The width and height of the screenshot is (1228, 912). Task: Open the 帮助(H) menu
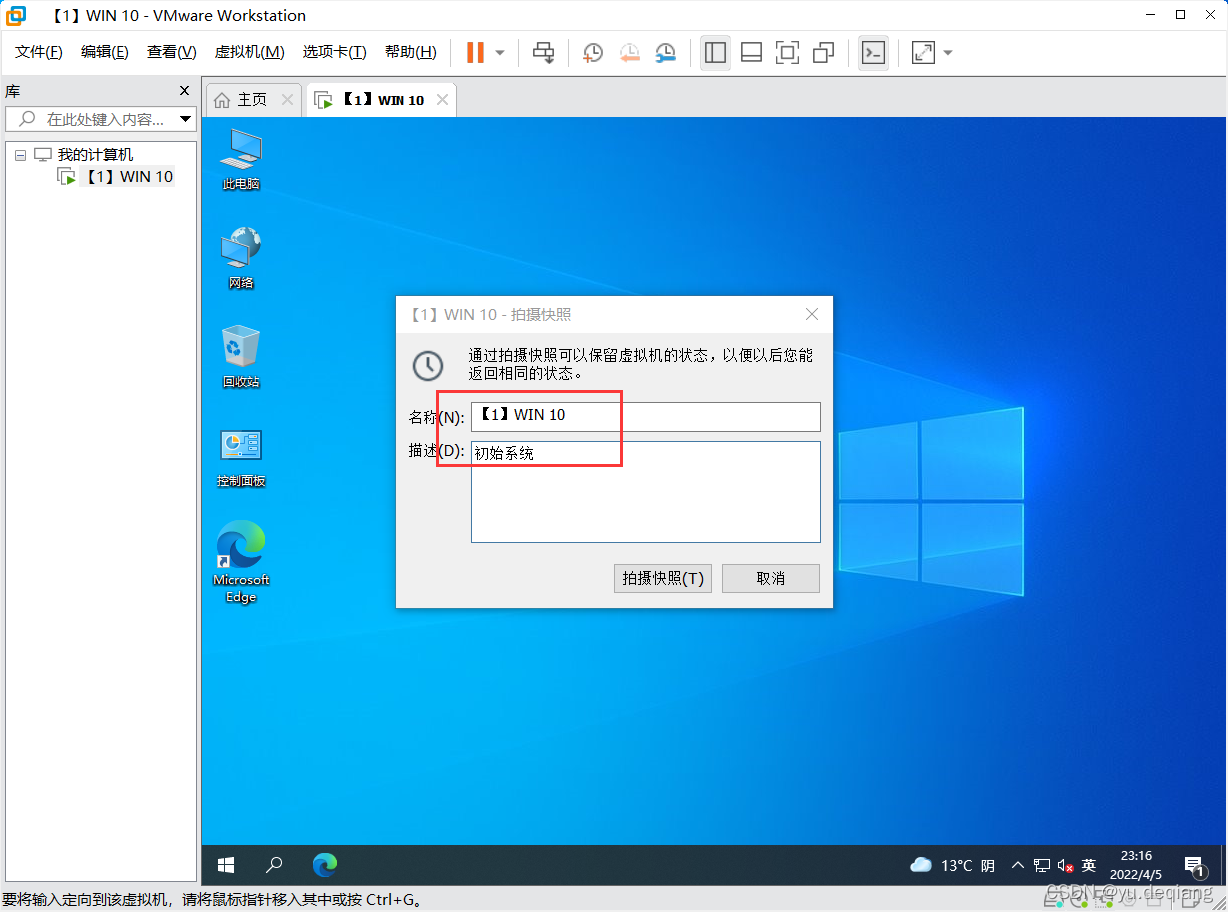click(x=411, y=52)
